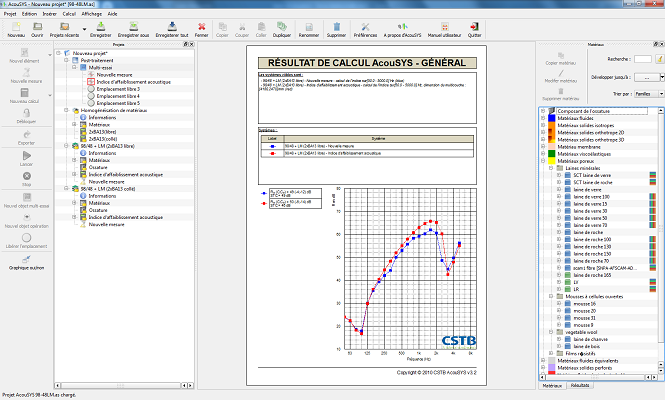The height and width of the screenshot is (400, 665).
Task: Click blue Matériaux fluides color swatch
Action: [x=552, y=118]
